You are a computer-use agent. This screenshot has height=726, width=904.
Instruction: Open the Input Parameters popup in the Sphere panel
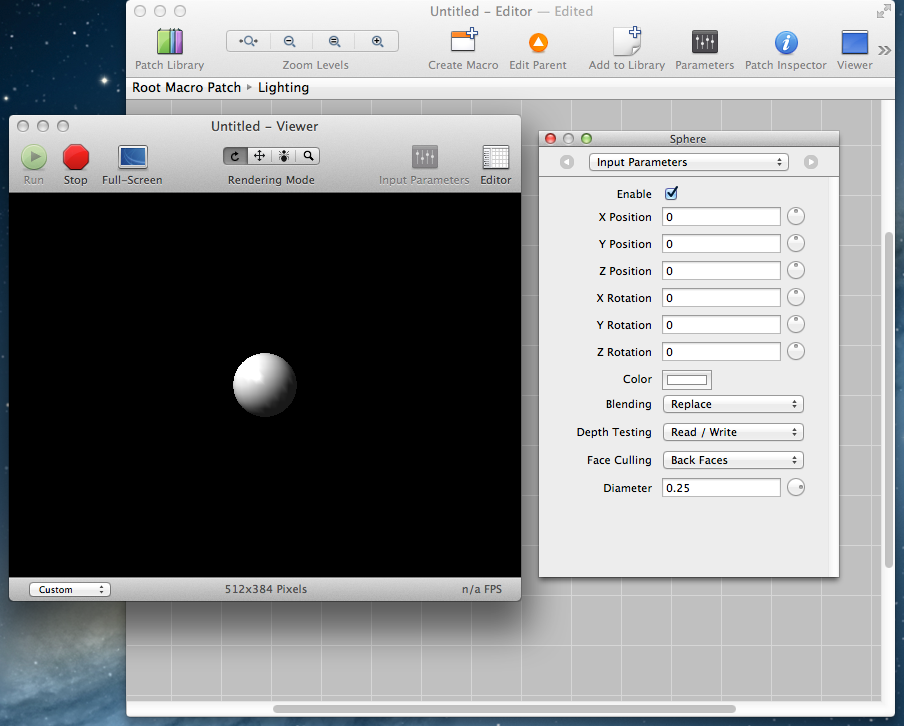point(688,162)
